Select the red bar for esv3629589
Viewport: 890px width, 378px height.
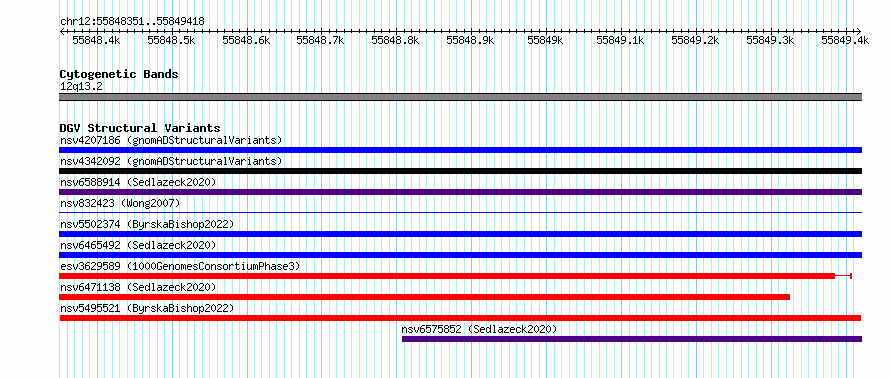447,276
